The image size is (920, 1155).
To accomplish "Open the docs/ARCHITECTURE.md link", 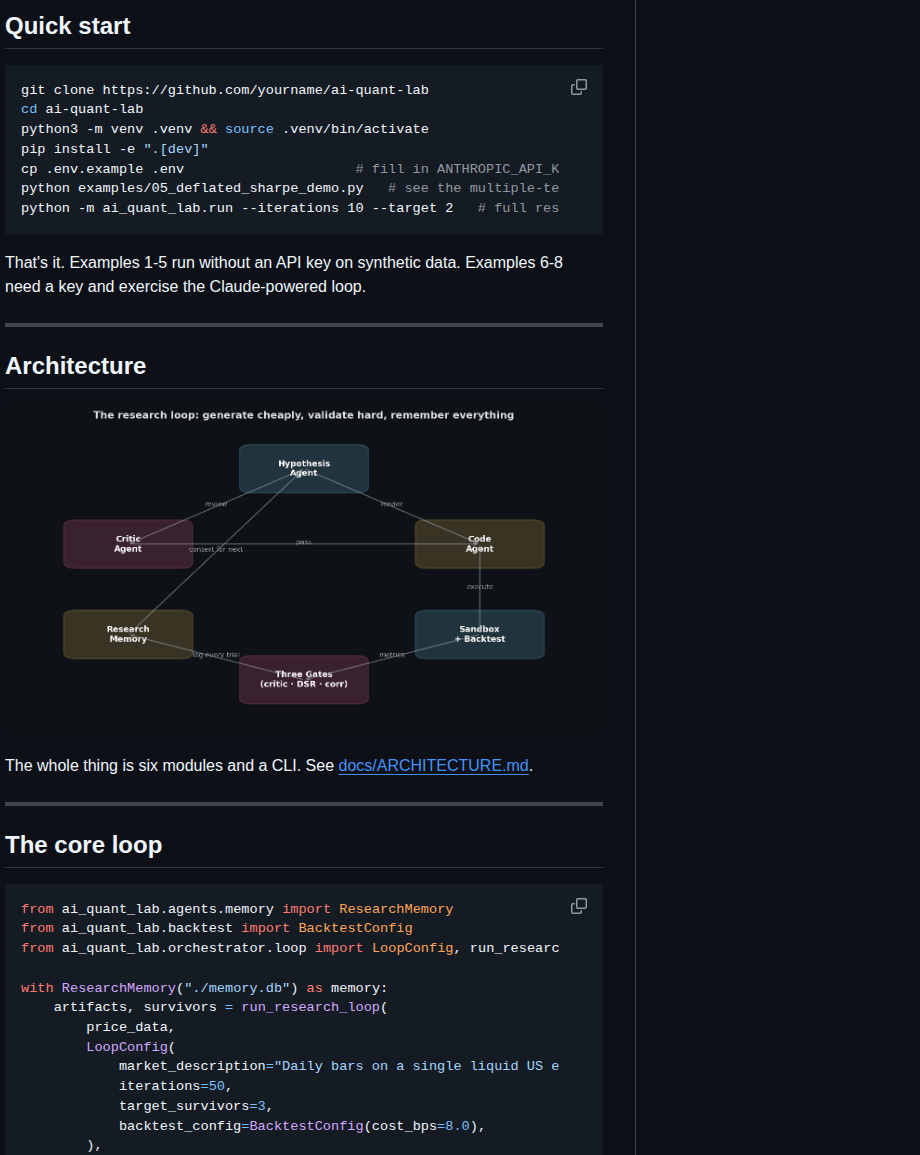I will (x=433, y=765).
